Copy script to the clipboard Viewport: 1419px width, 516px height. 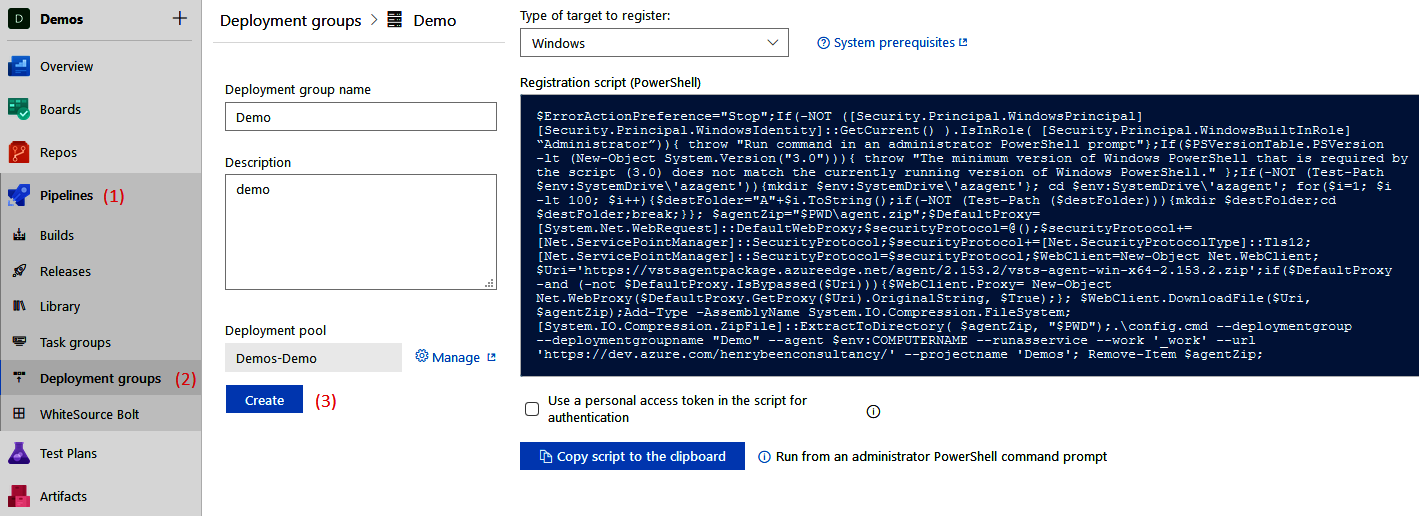632,456
